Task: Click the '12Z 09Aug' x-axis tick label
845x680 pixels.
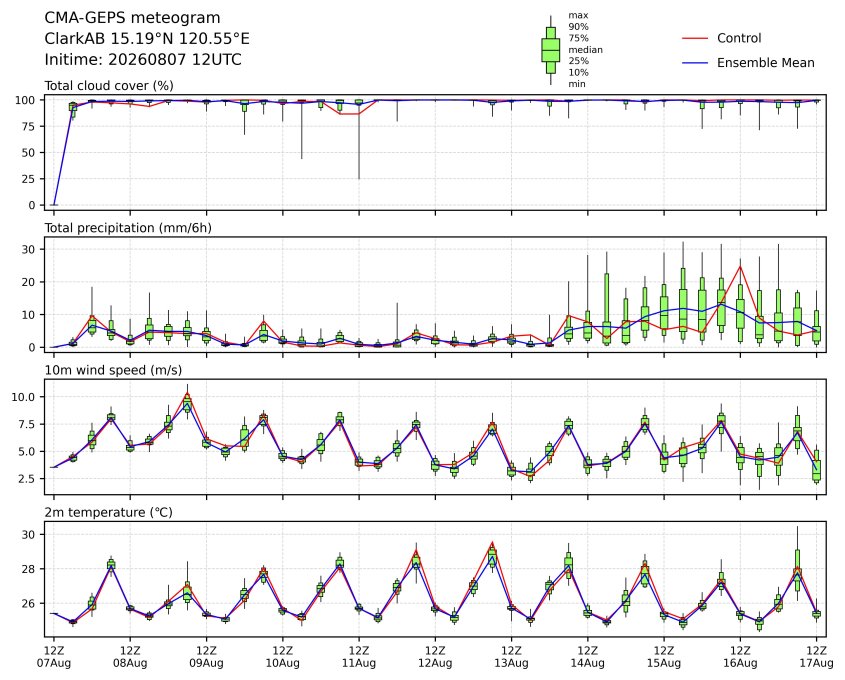Action: pyautogui.click(x=206, y=657)
